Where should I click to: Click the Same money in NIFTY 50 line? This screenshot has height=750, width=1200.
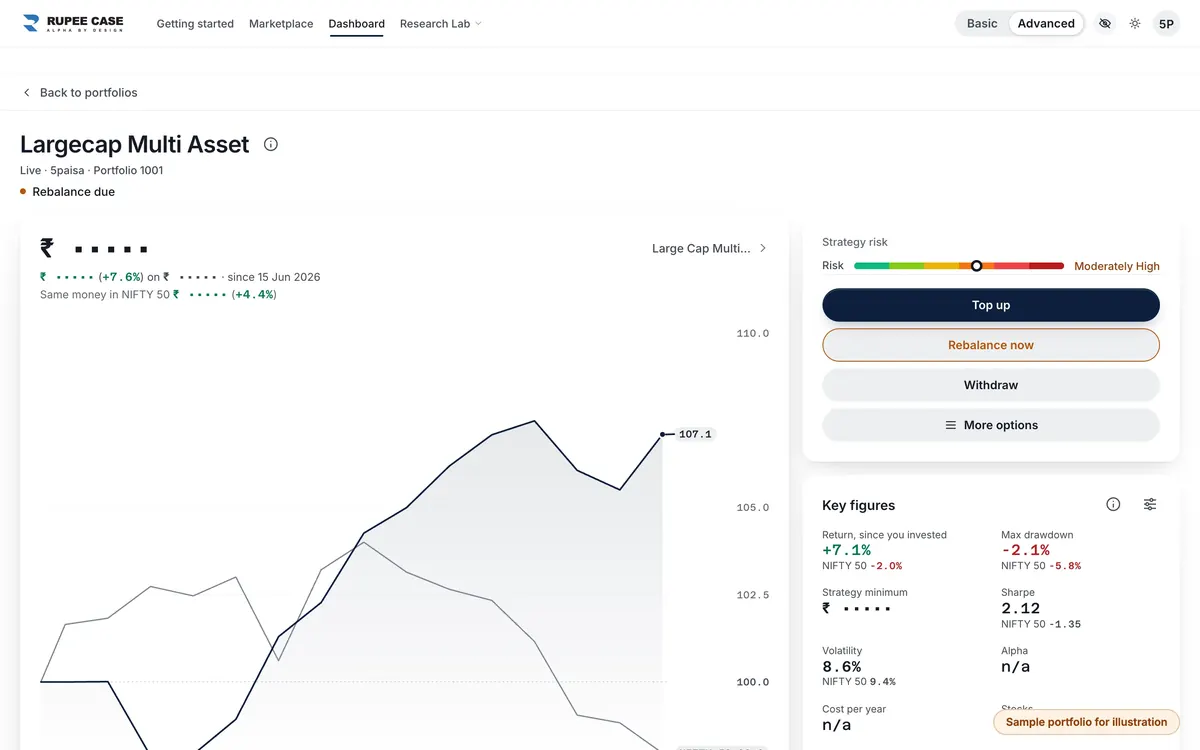pos(158,295)
